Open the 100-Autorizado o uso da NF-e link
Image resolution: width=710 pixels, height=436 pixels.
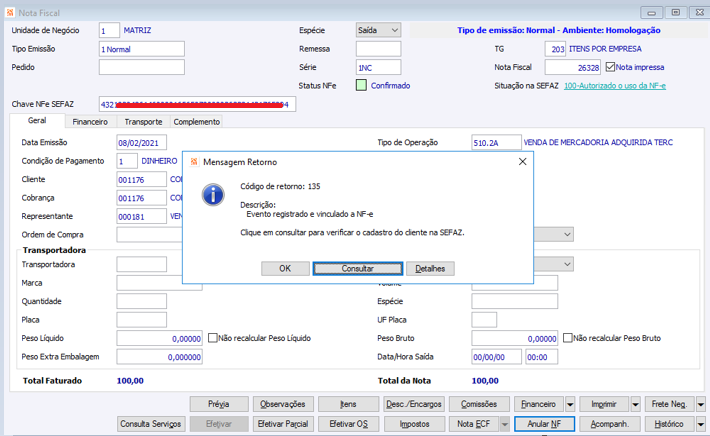pyautogui.click(x=614, y=86)
